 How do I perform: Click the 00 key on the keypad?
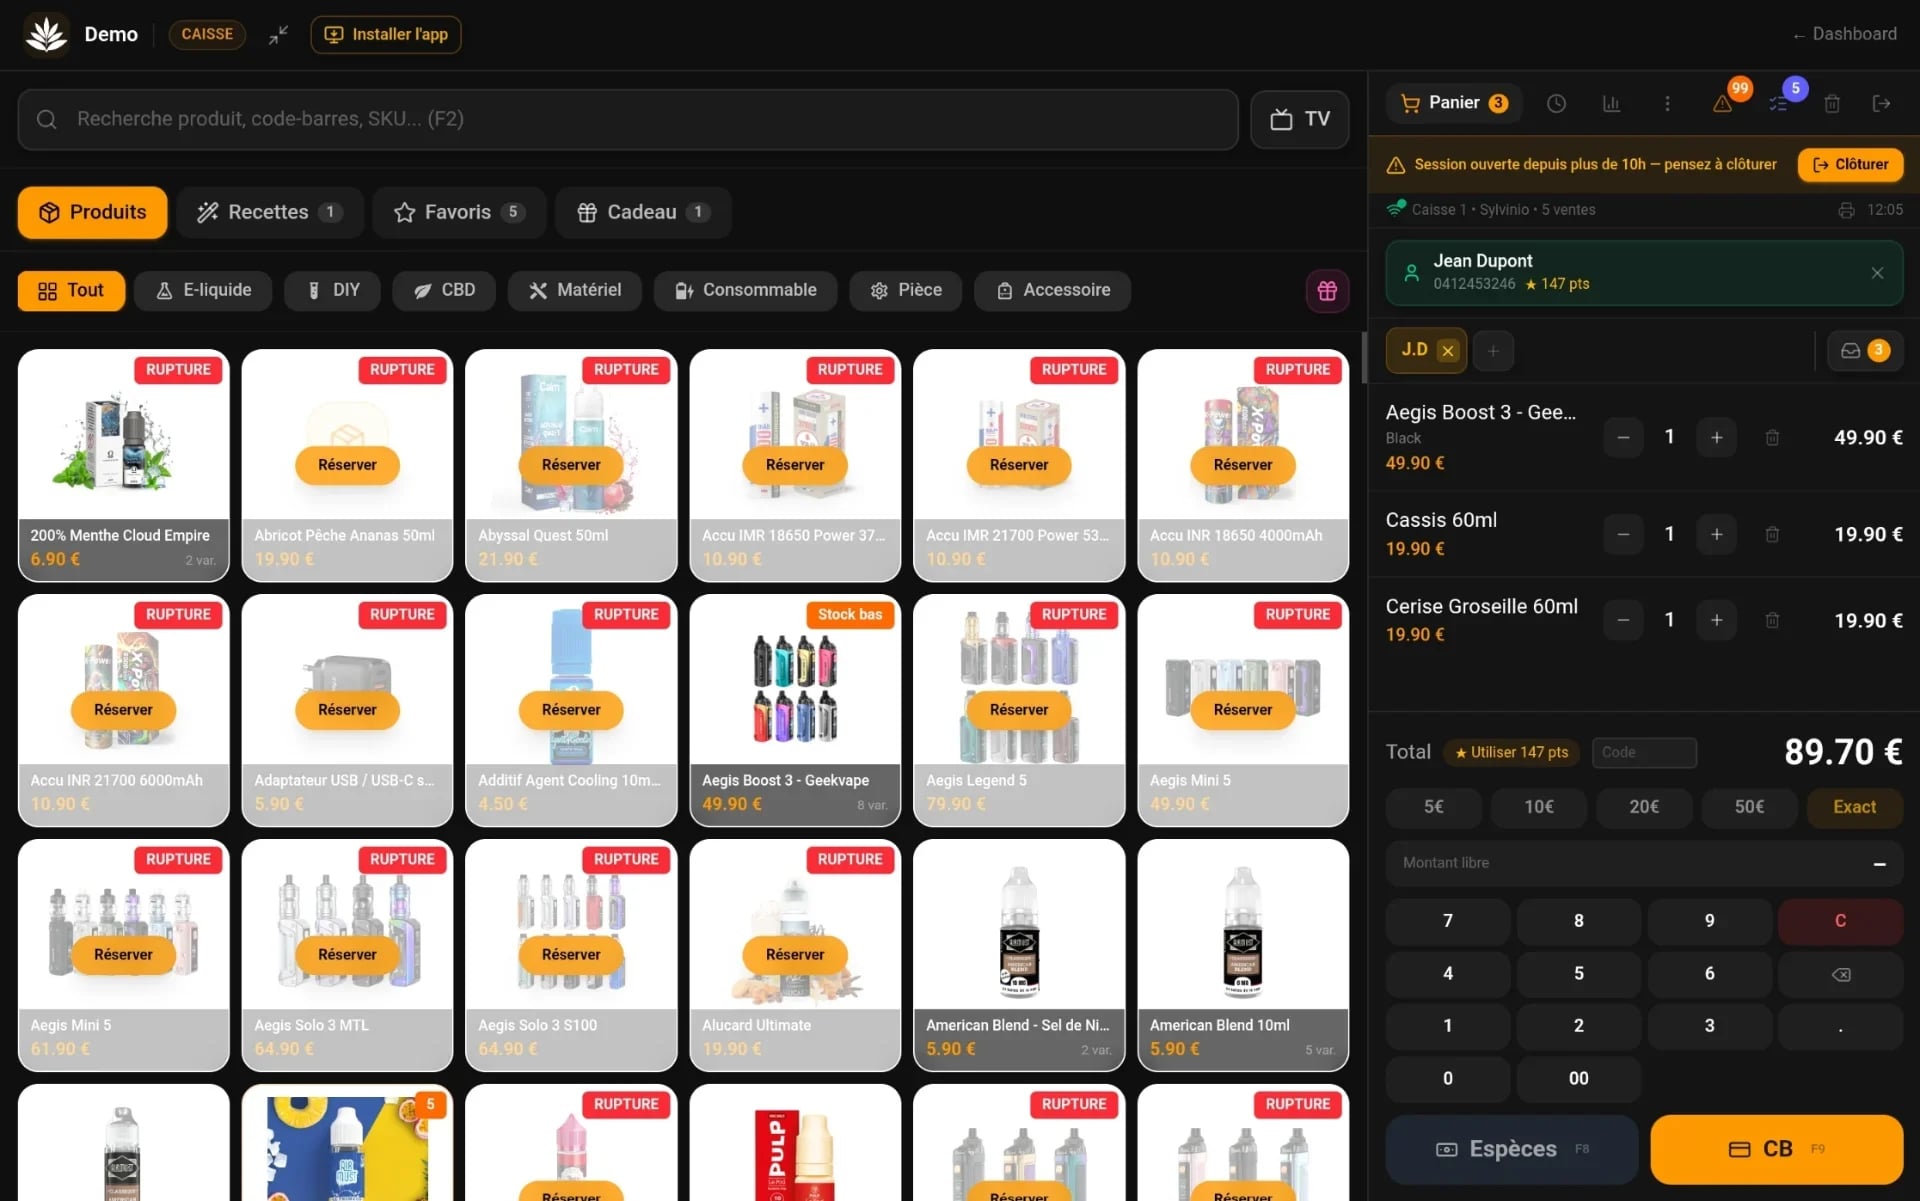tap(1578, 1079)
